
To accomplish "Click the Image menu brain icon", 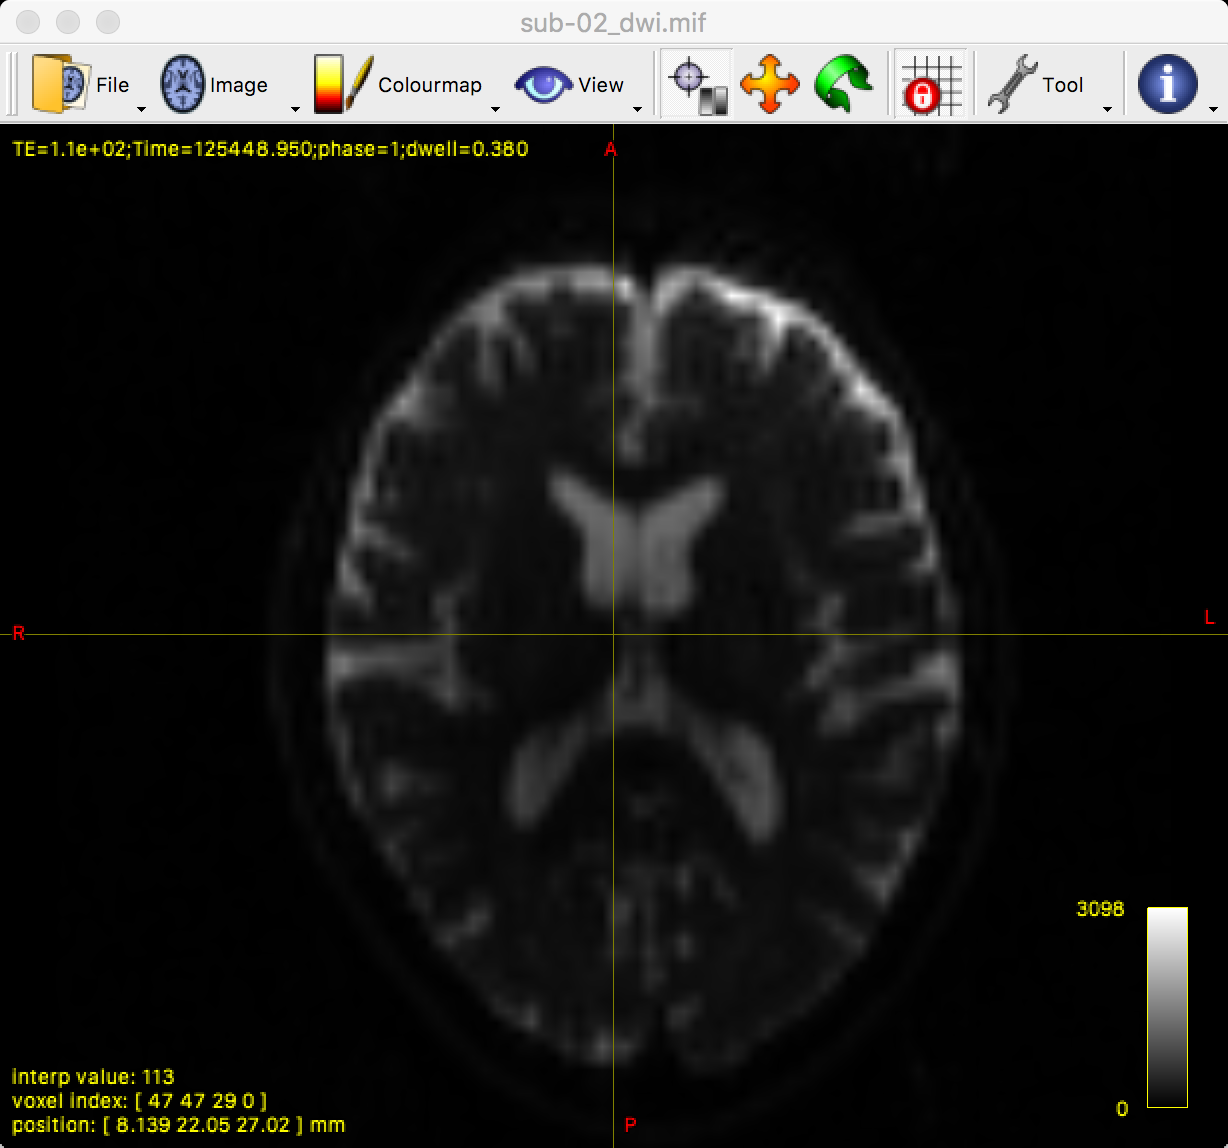I will pyautogui.click(x=183, y=84).
